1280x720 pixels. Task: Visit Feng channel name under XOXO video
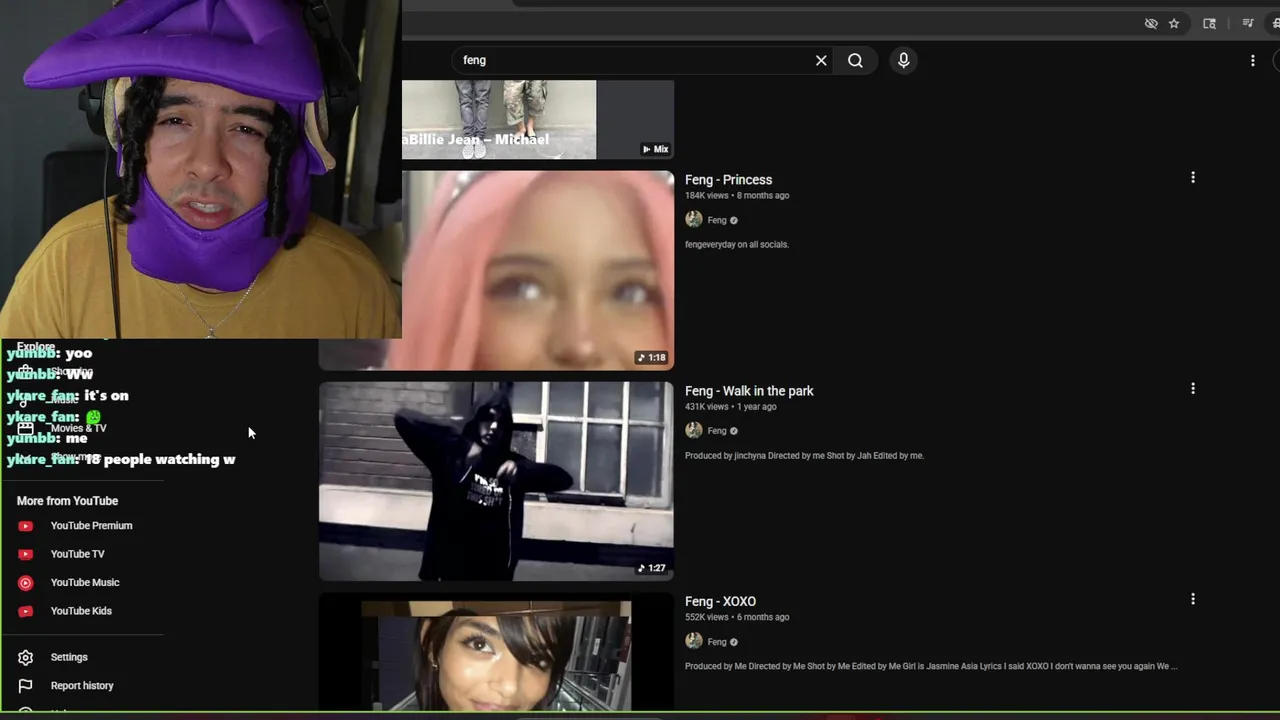[717, 642]
